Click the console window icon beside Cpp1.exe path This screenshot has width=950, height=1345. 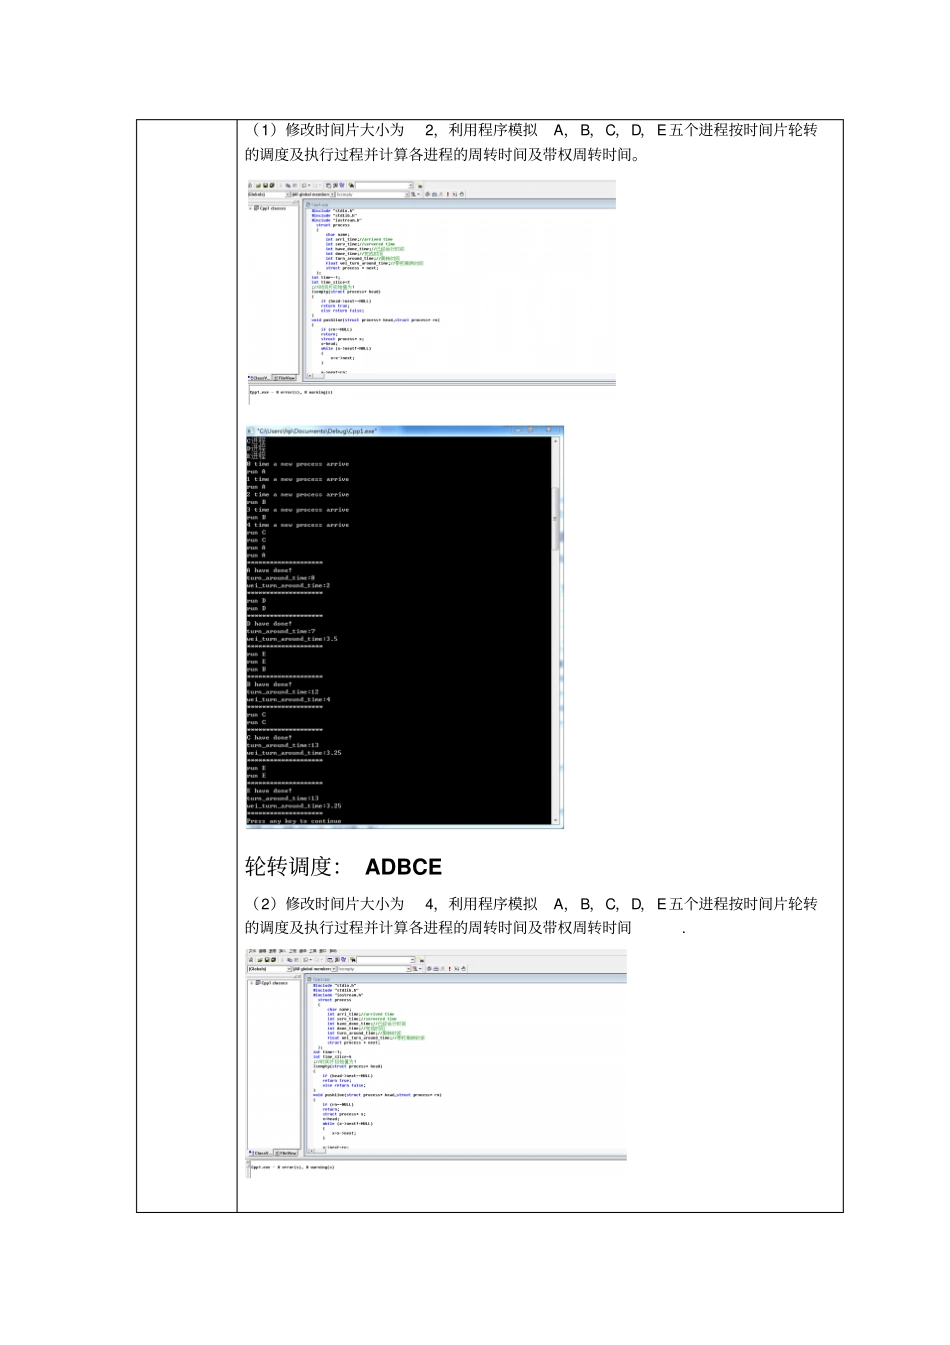coord(250,431)
